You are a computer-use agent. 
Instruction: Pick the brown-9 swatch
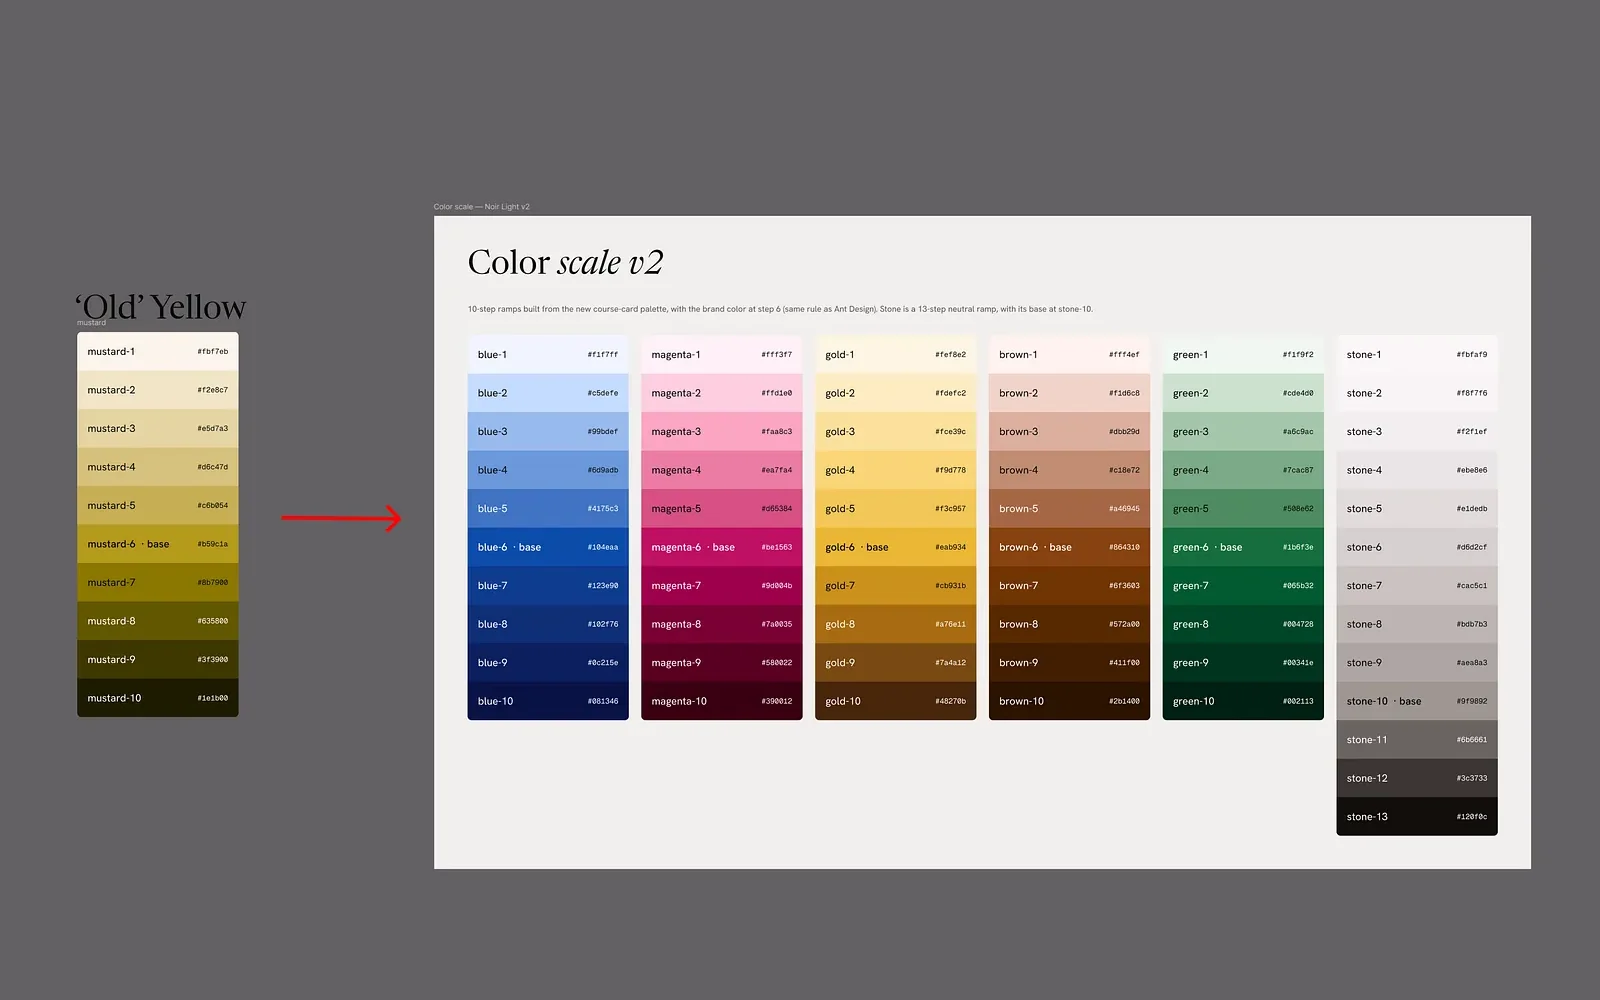pos(1069,663)
